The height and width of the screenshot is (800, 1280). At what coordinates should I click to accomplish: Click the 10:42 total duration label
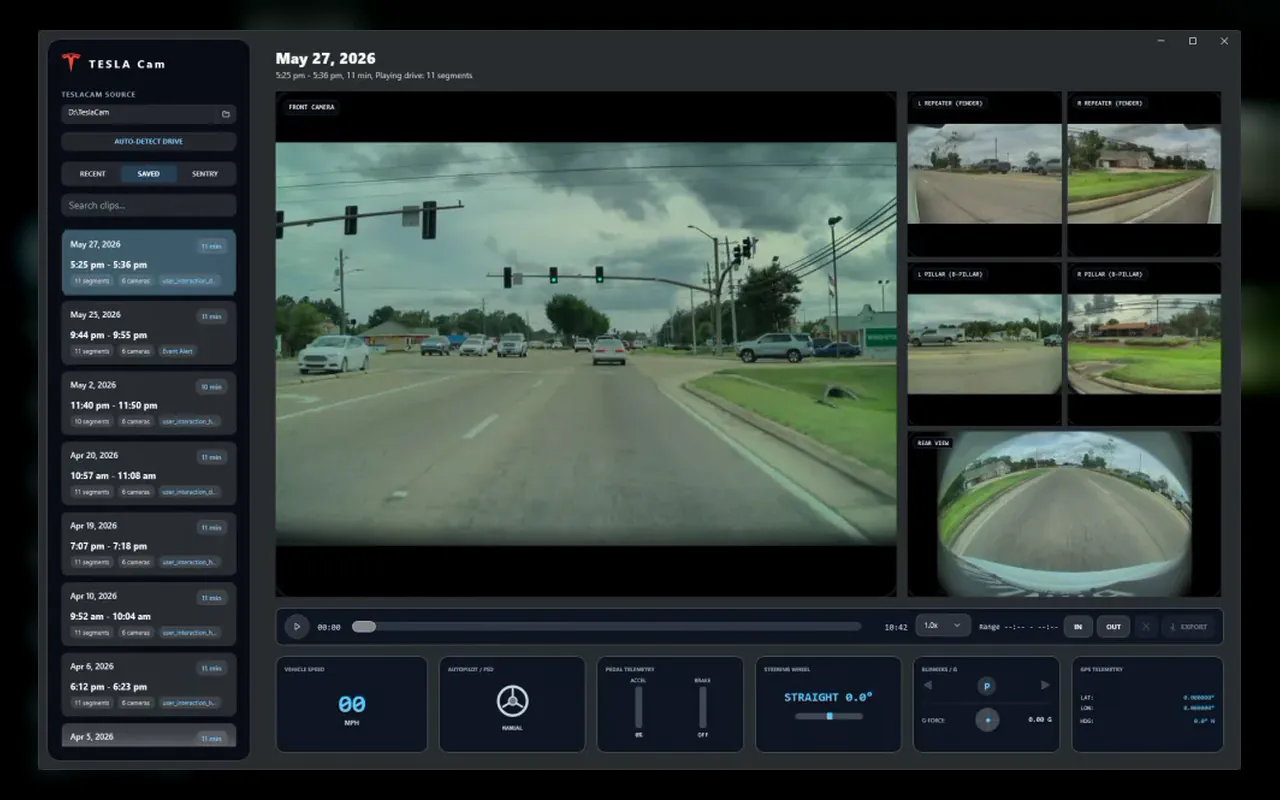click(896, 627)
